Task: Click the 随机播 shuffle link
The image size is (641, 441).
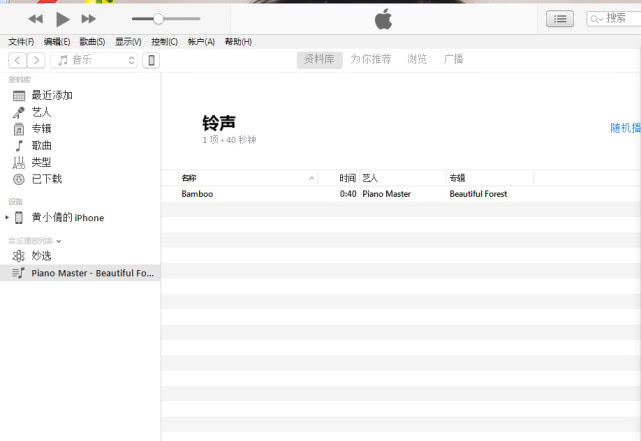Action: click(625, 128)
